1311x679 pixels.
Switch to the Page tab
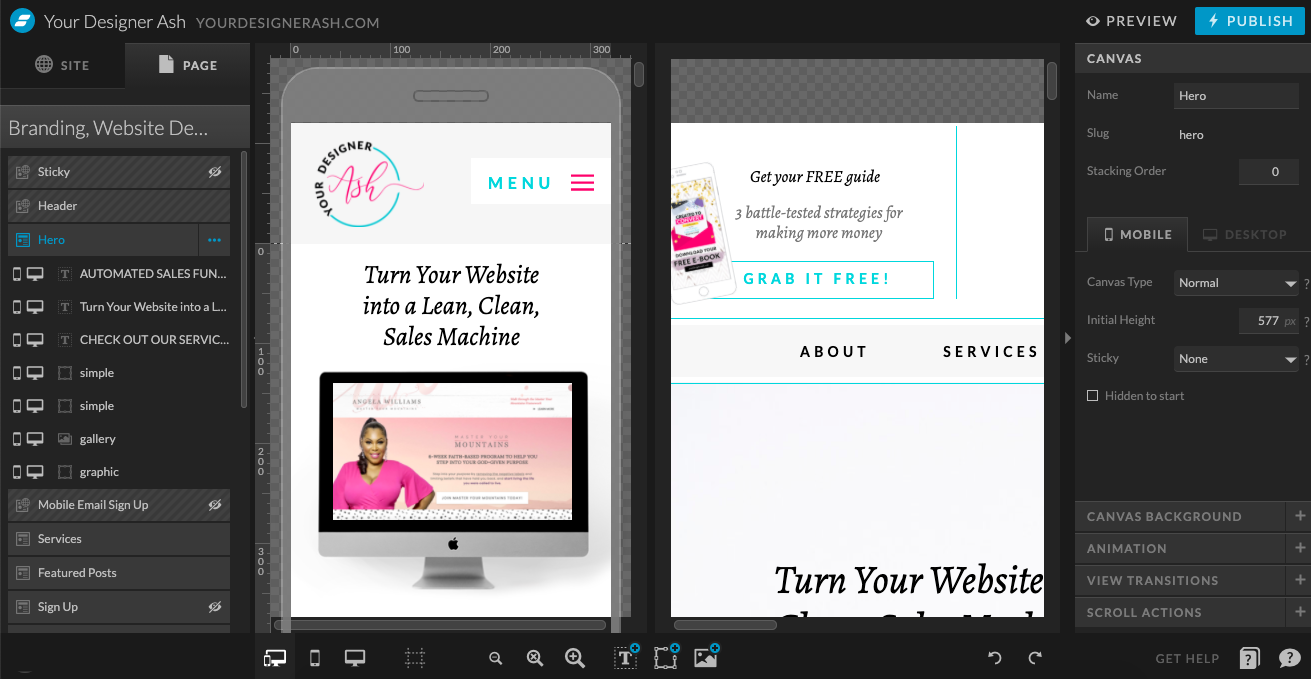click(x=187, y=65)
